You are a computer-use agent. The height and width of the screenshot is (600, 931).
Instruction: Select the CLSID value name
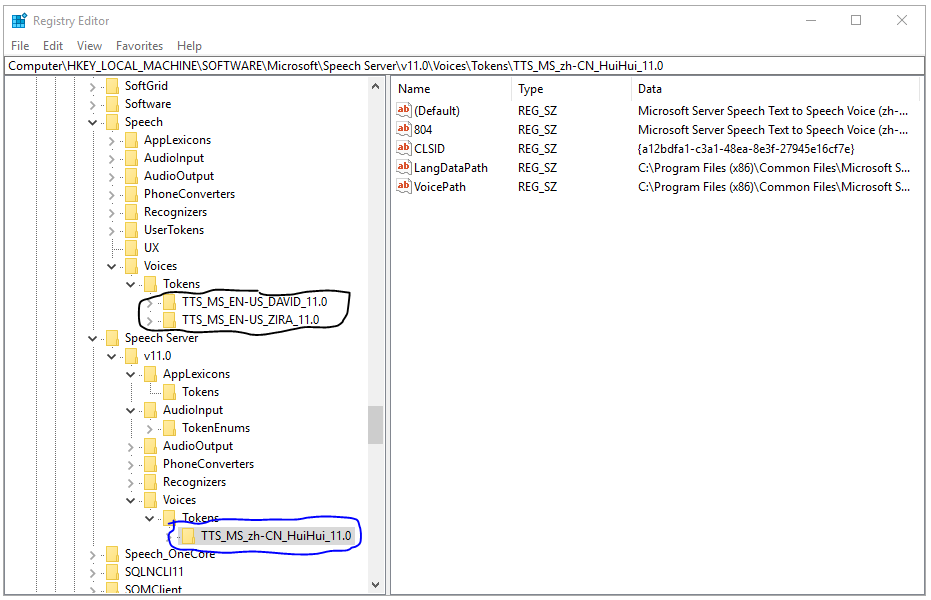click(x=429, y=149)
